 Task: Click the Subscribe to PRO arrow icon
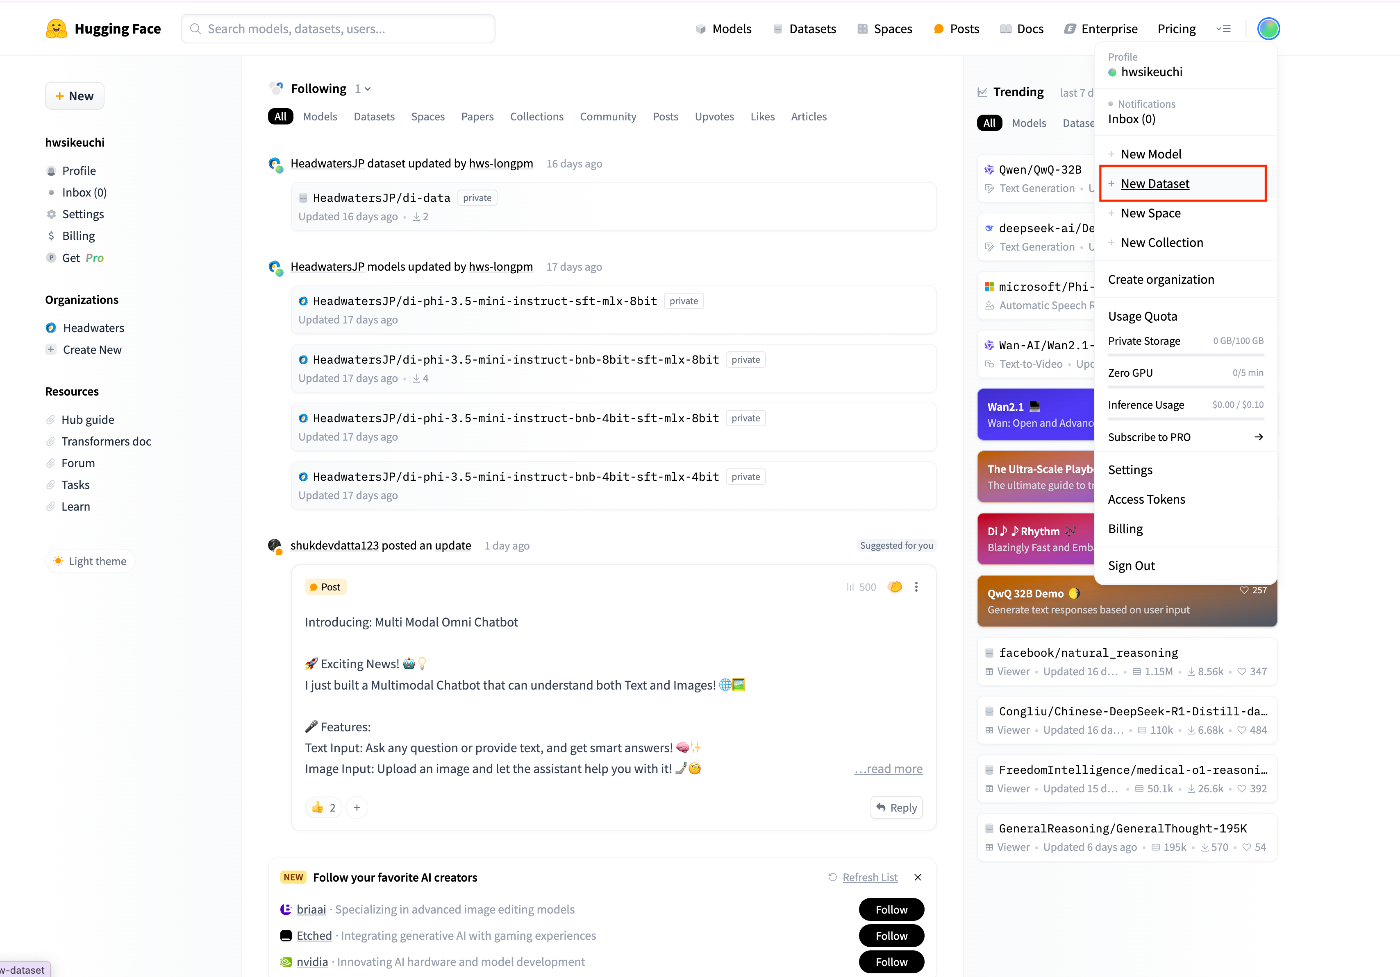point(1259,437)
